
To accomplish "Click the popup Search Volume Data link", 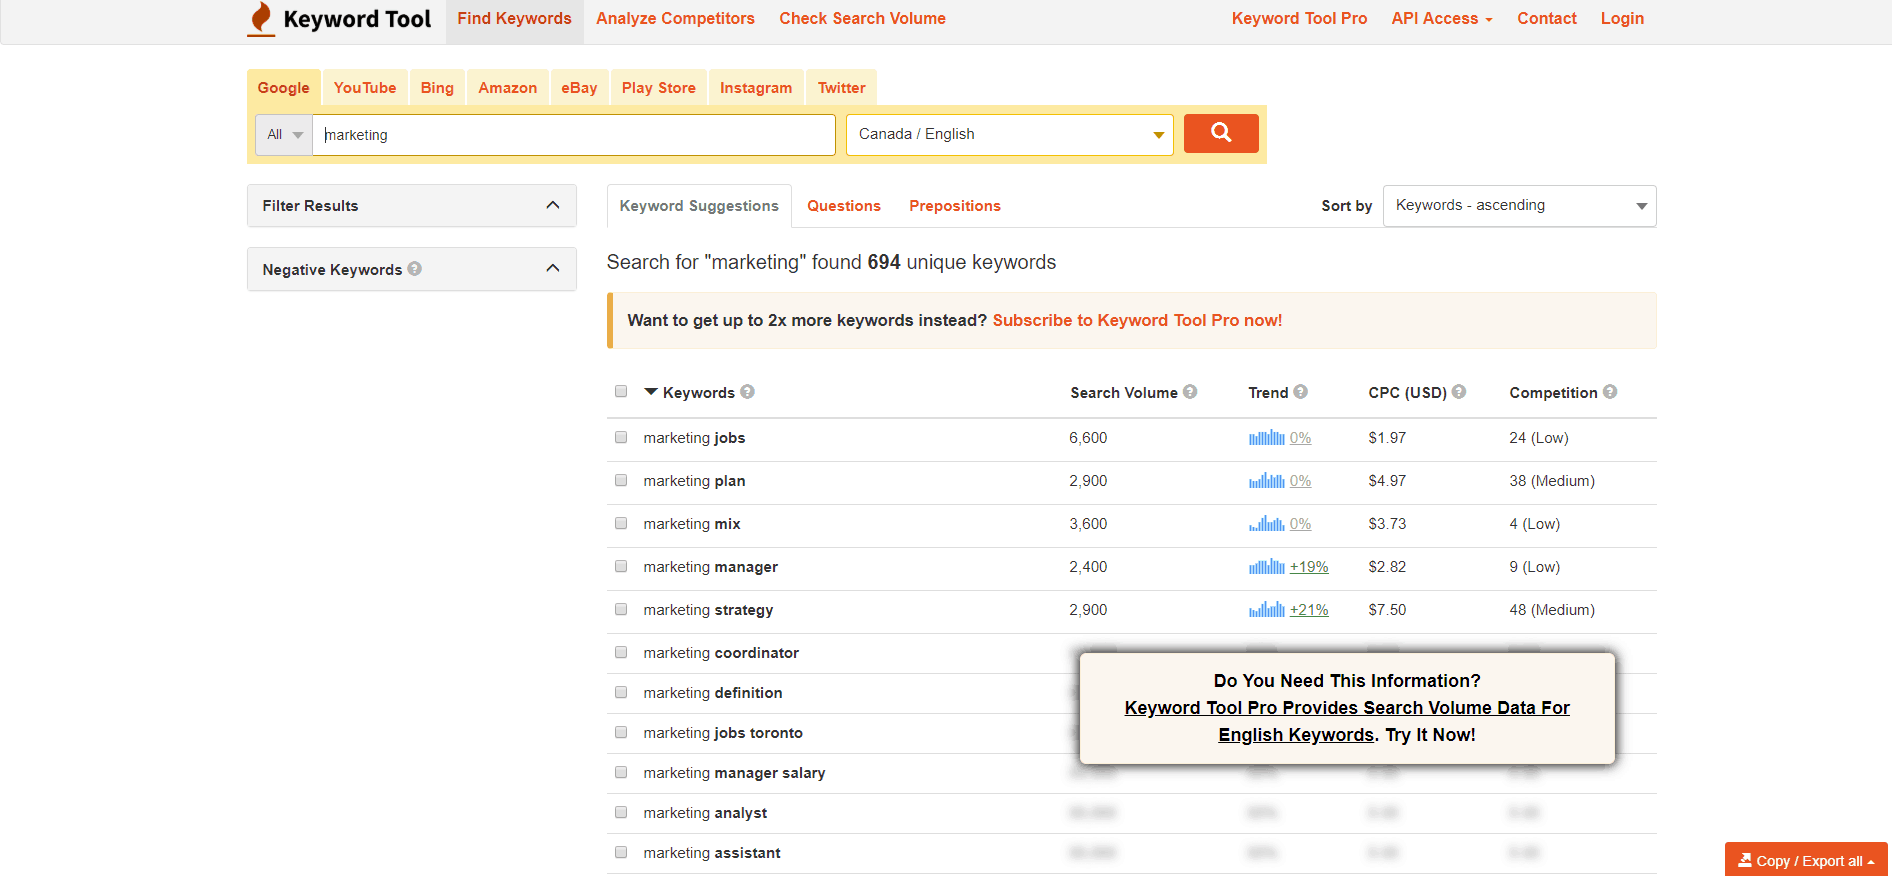I will point(1347,721).
